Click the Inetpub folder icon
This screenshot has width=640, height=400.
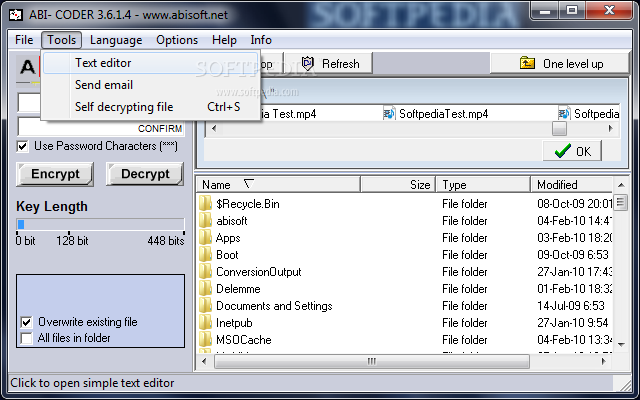coord(205,323)
